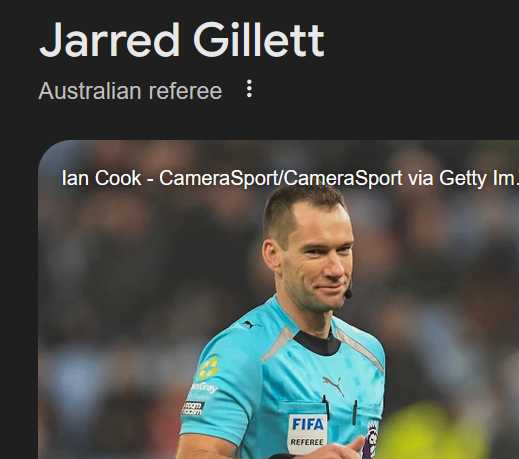Click the referee's face in the photo
The image size is (519, 459).
pos(315,258)
